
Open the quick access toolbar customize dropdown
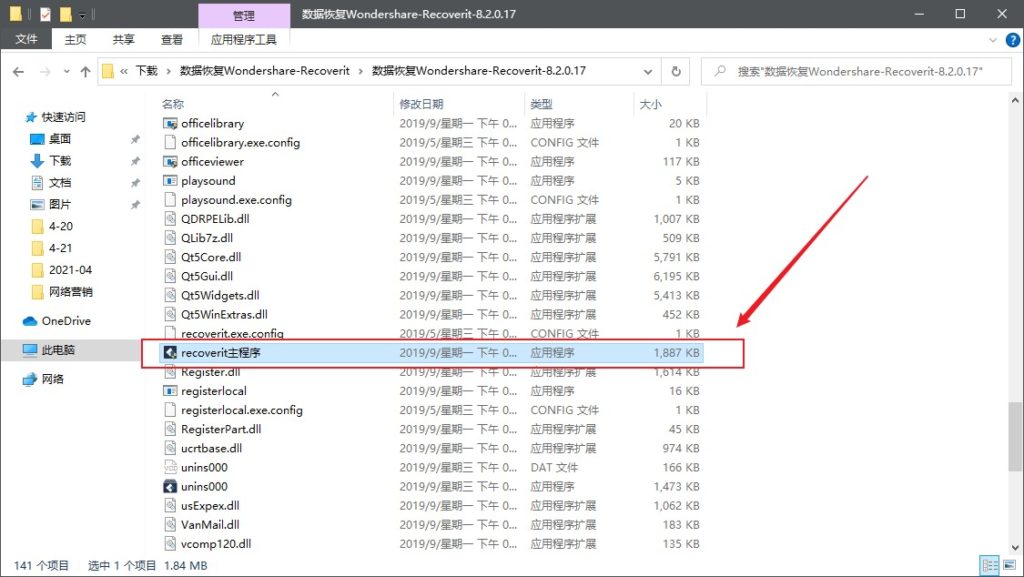click(82, 14)
